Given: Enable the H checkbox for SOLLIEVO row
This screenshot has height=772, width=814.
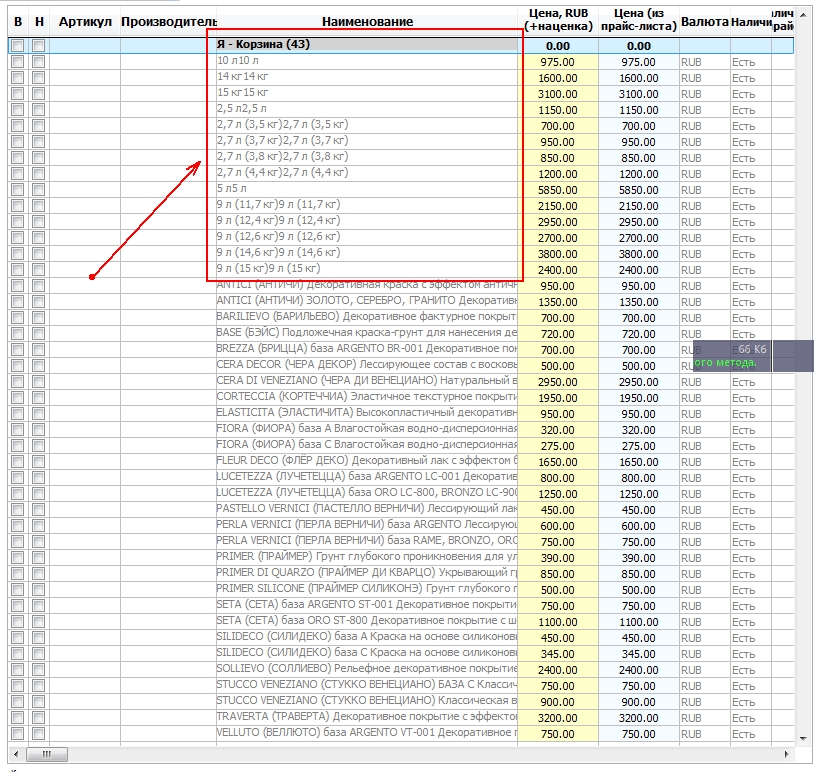Looking at the screenshot, I should tap(38, 670).
